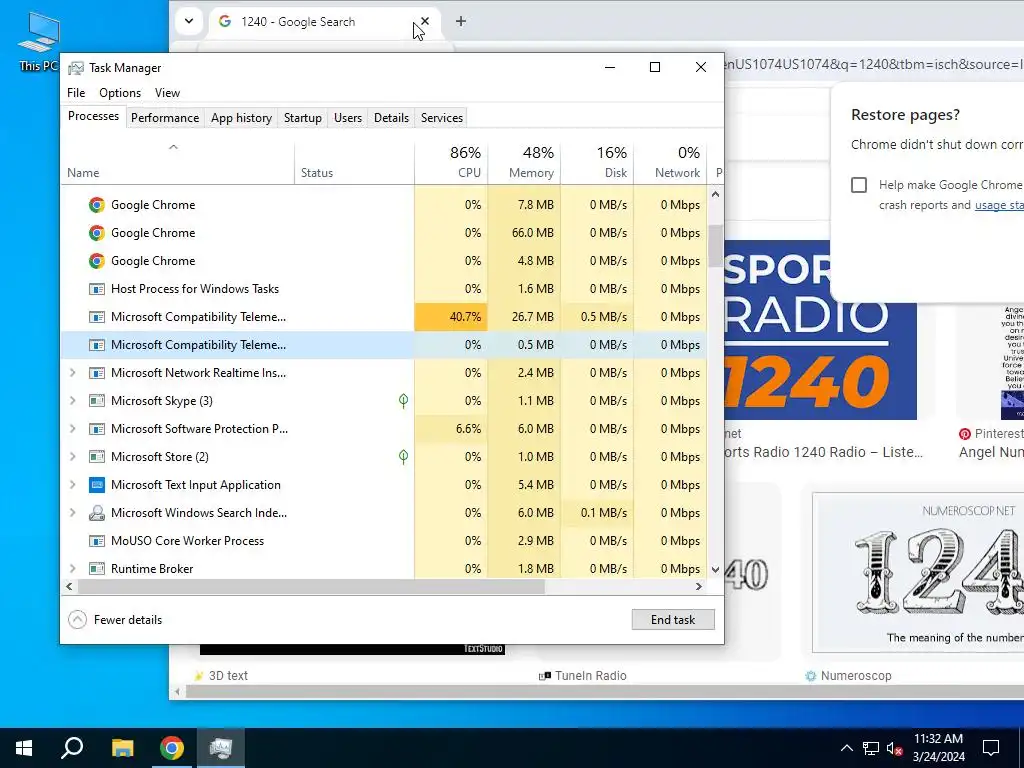
Task: Open the Windows Start menu
Action: (24, 748)
